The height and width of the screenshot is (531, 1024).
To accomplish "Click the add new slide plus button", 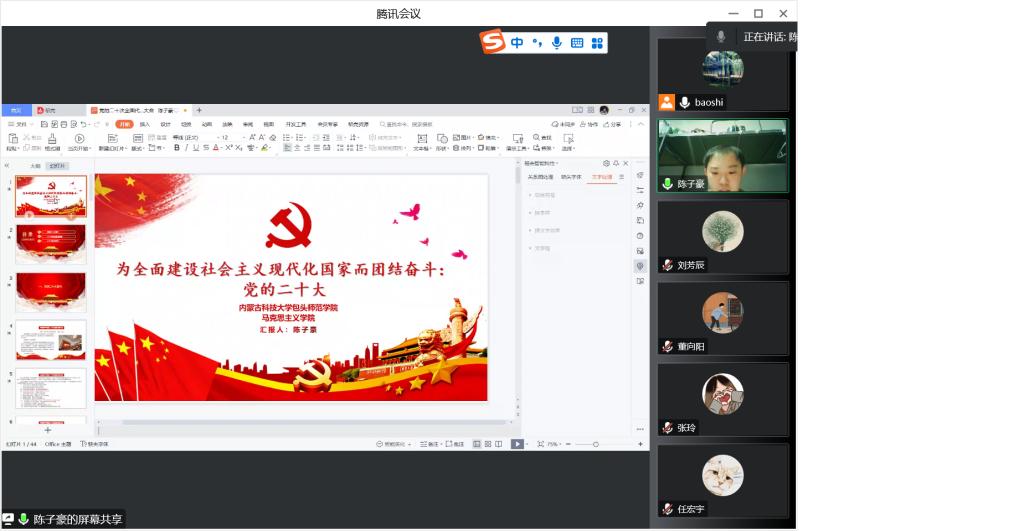I will point(47,430).
